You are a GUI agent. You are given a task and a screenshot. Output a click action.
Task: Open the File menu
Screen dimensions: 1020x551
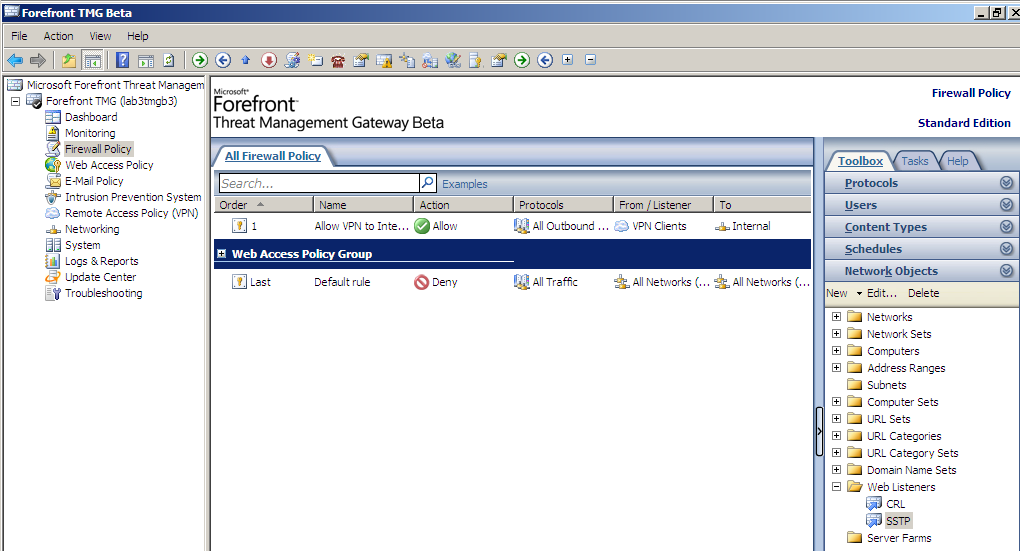20,36
